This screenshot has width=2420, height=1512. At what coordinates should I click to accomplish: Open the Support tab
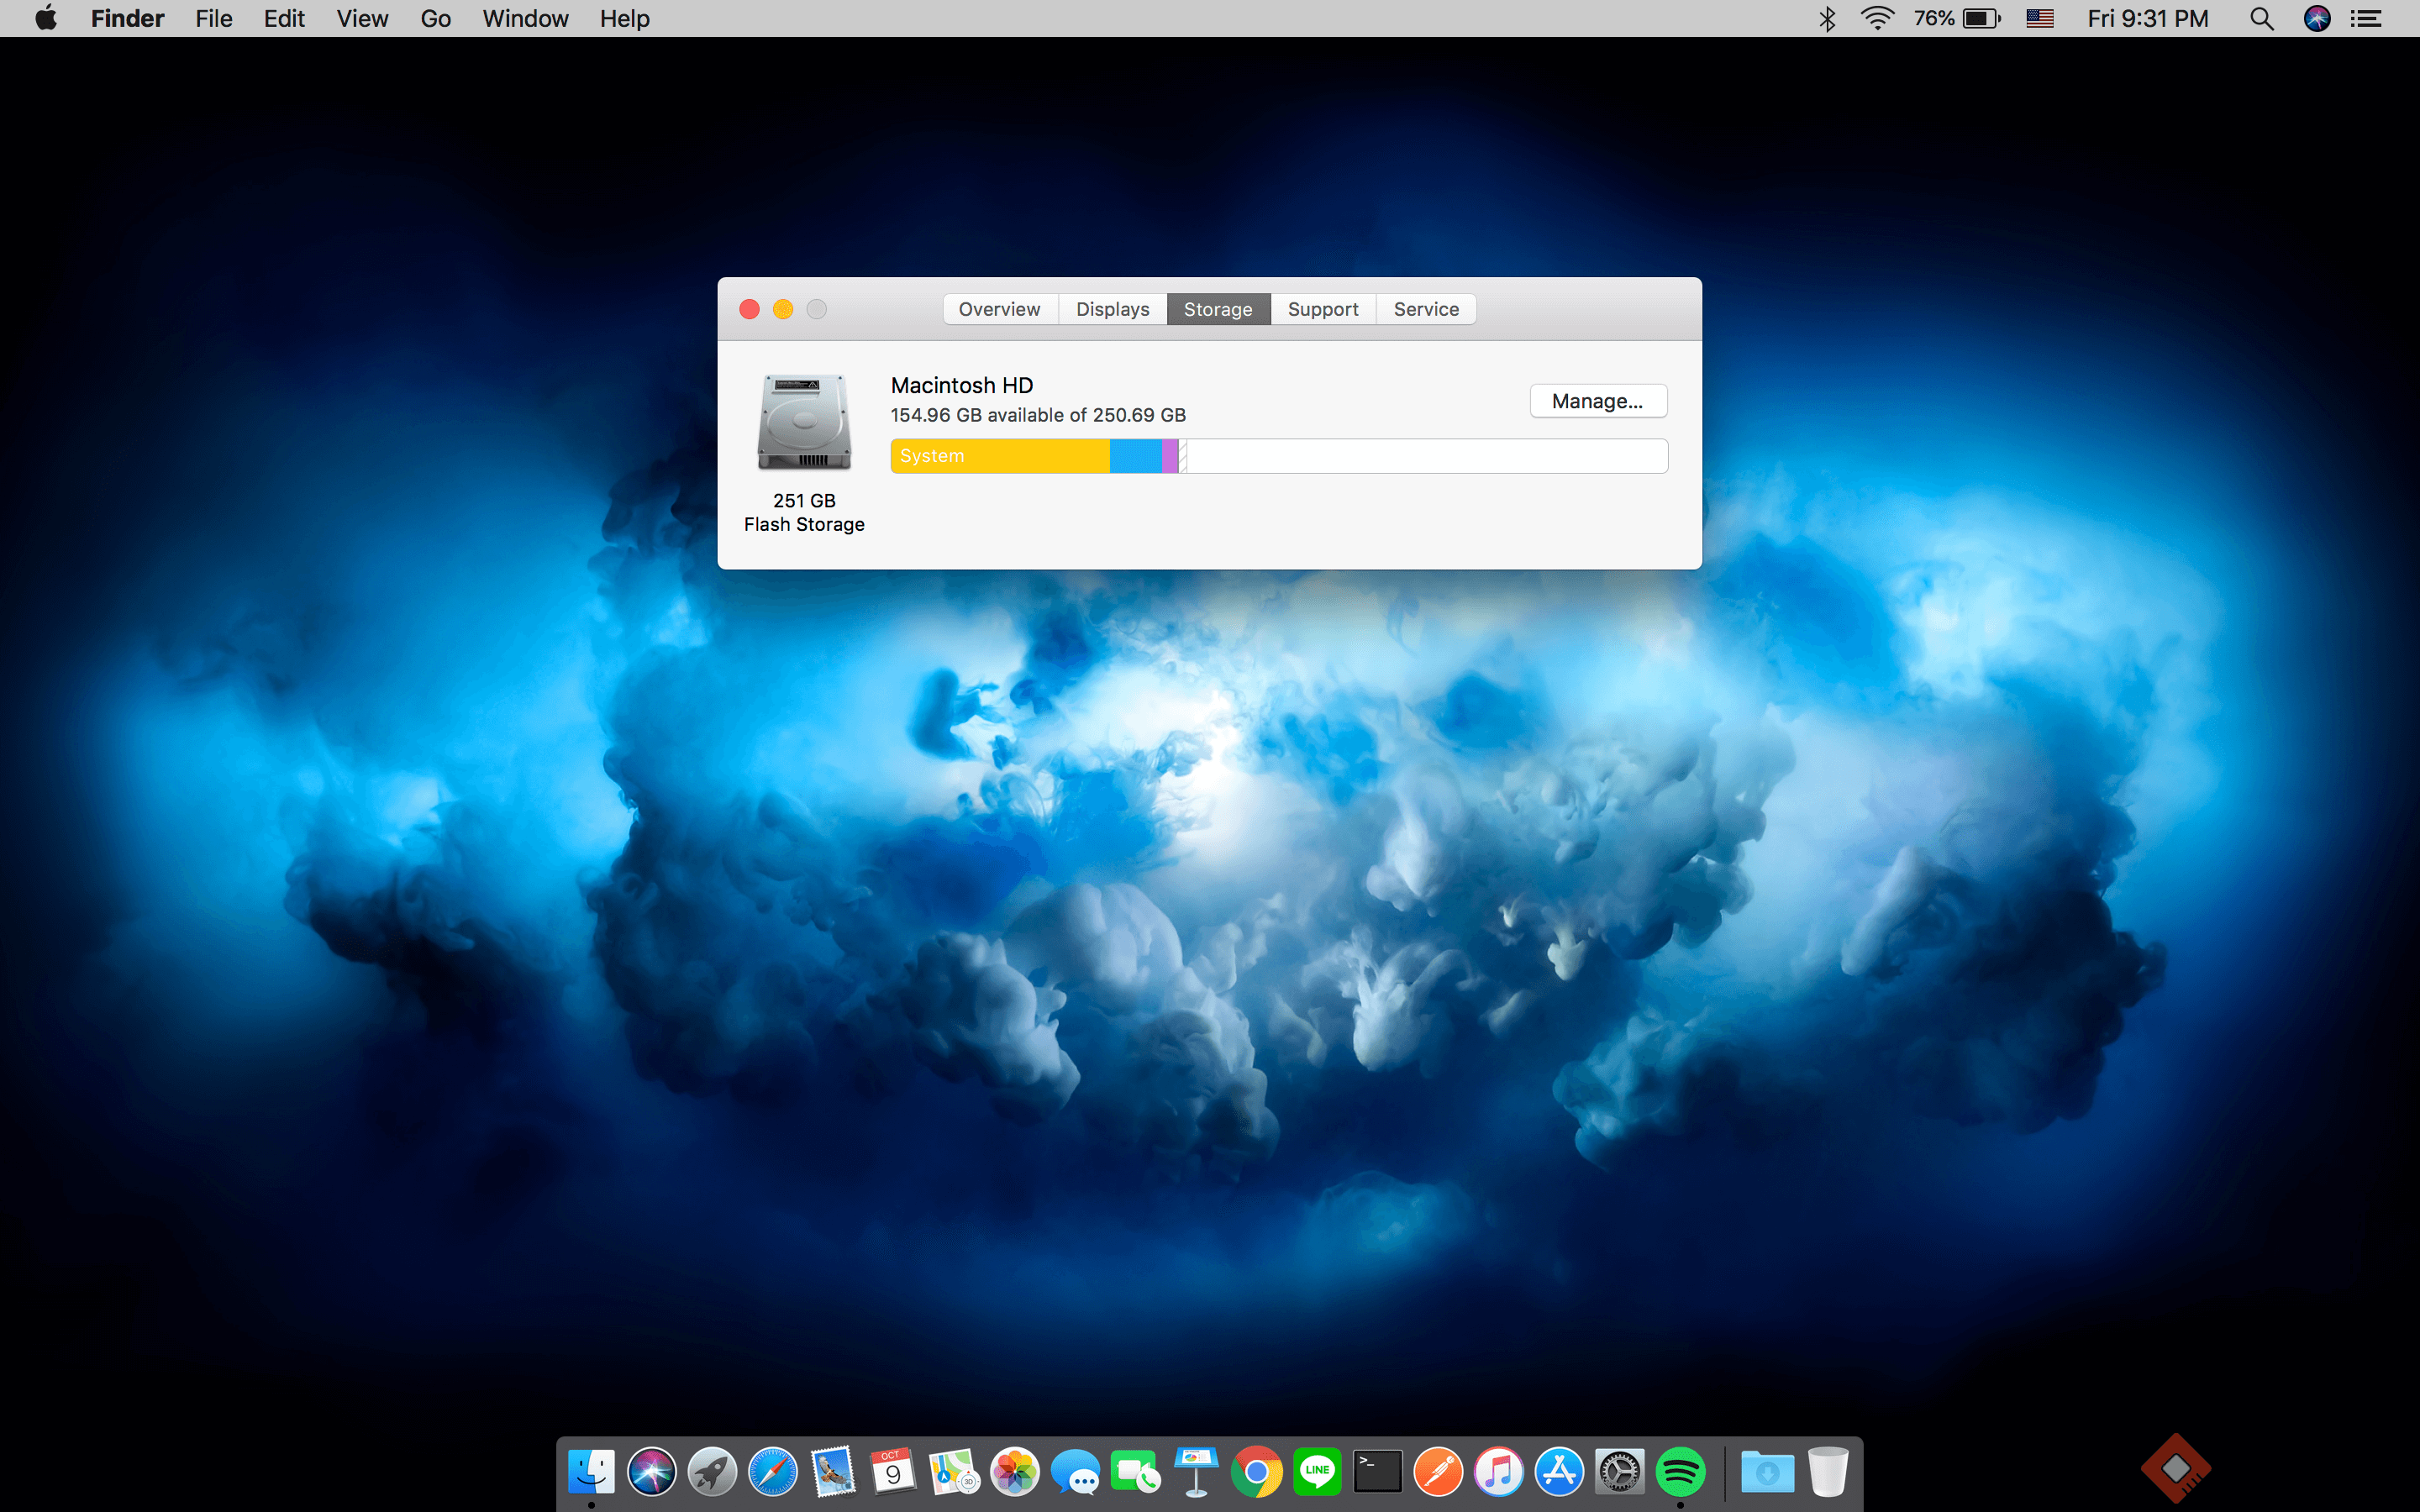click(1322, 309)
